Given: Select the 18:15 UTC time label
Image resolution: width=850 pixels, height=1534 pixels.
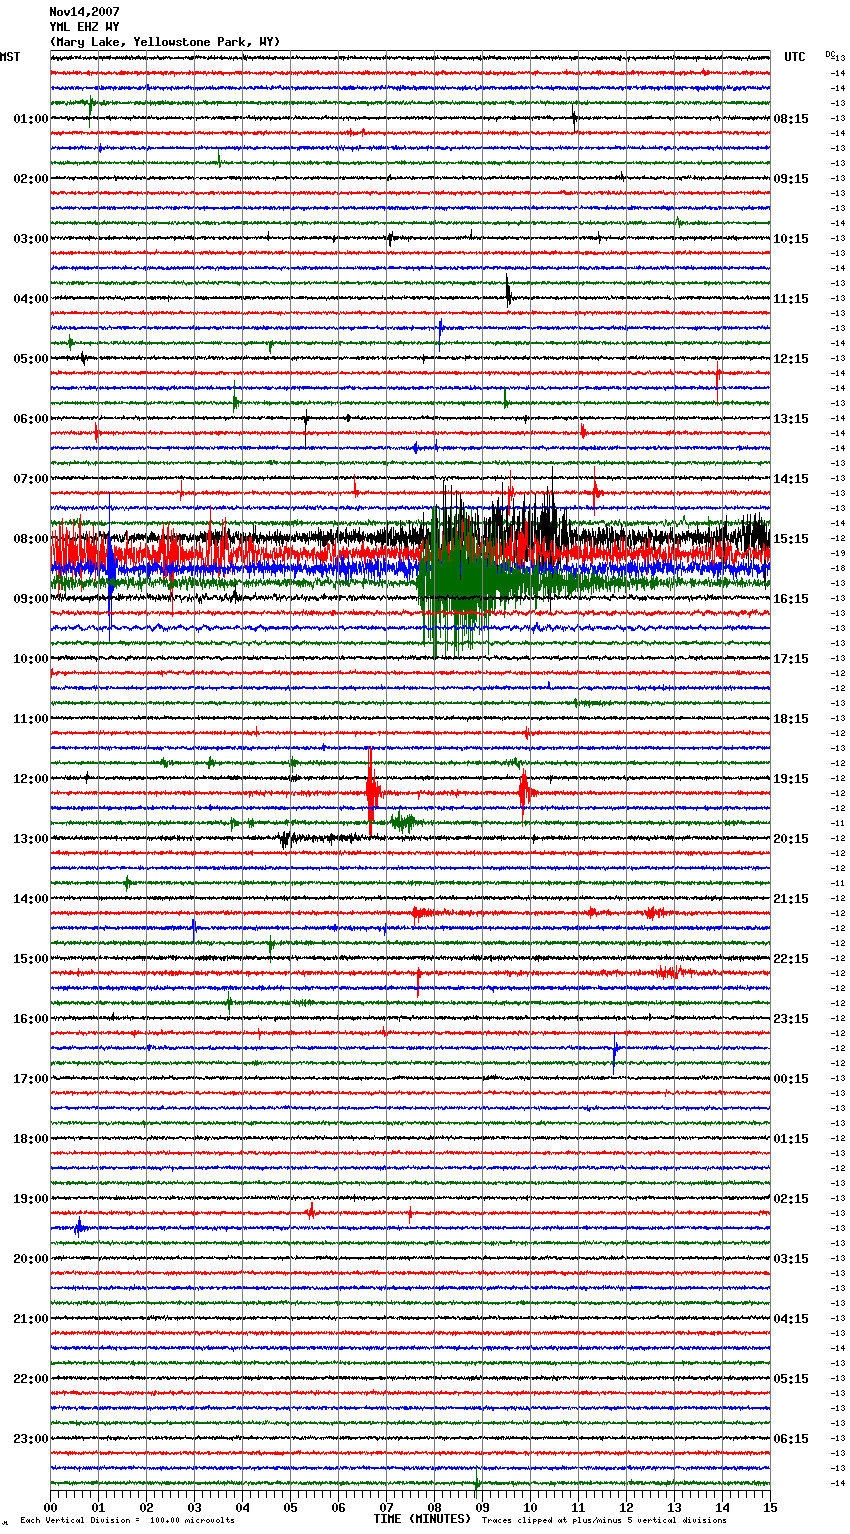Looking at the screenshot, I should [791, 719].
